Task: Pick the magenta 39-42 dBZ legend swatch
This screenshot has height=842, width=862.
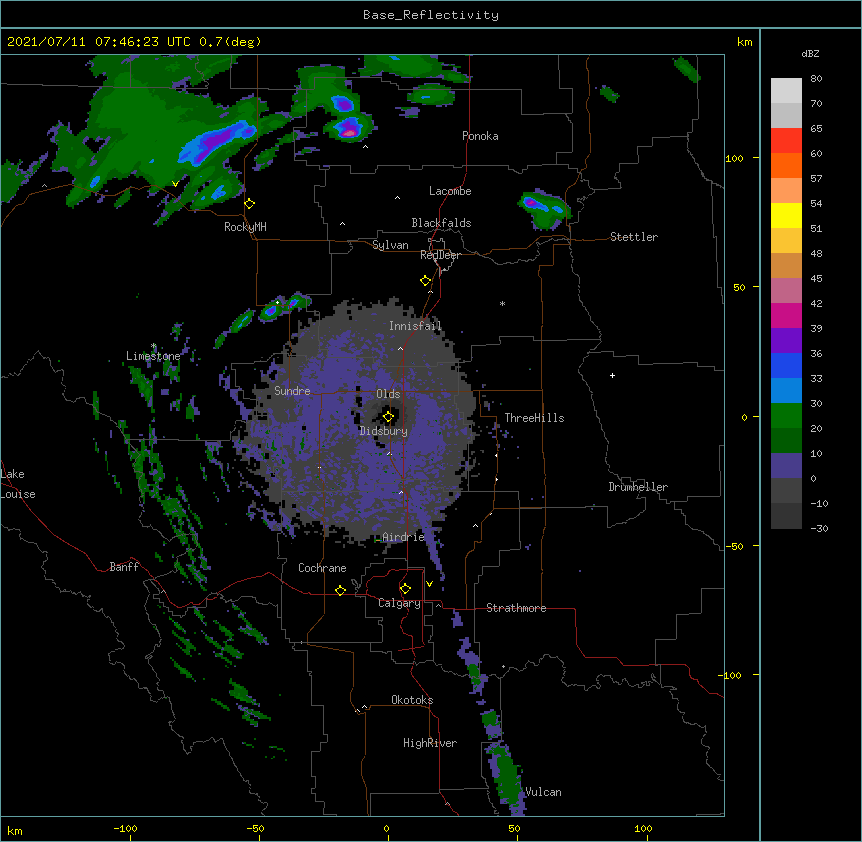Action: (786, 315)
